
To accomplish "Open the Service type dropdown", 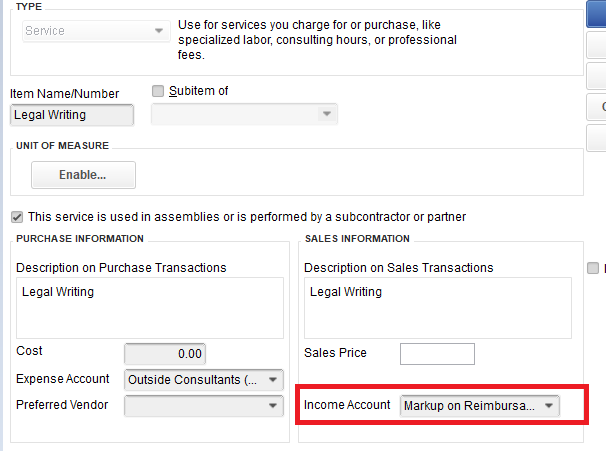I will click(158, 31).
